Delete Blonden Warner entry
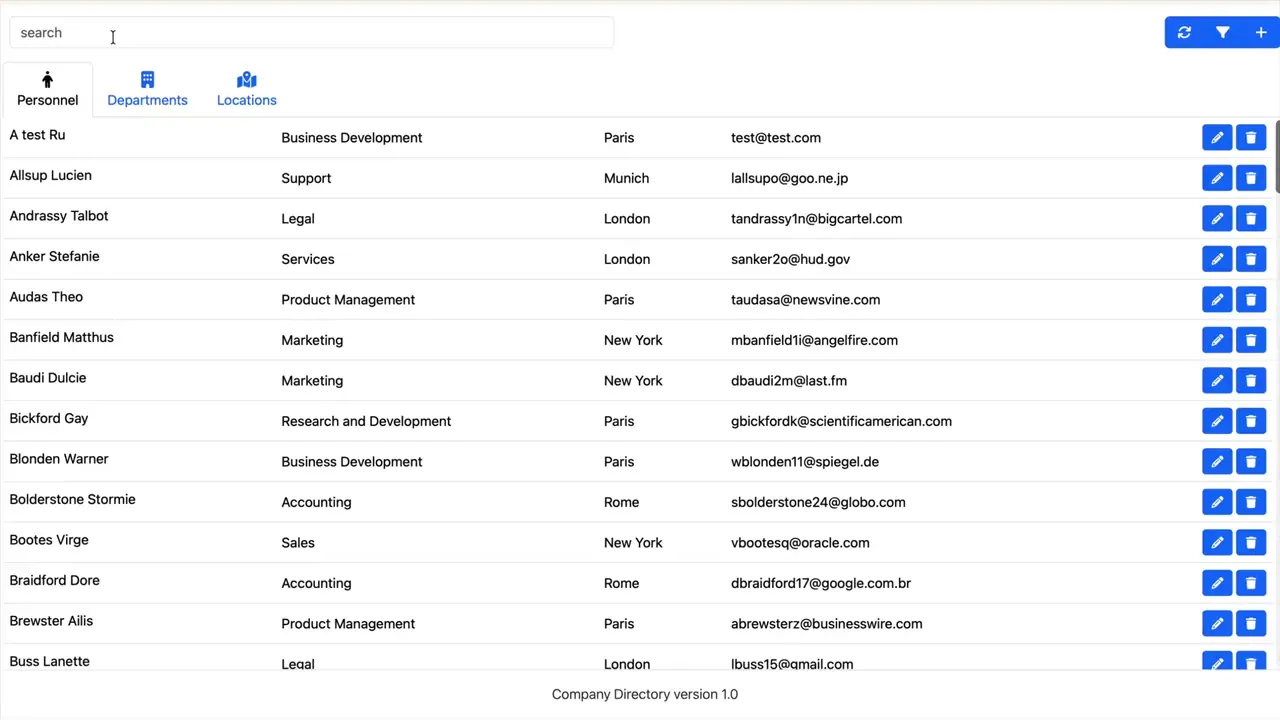 (x=1251, y=462)
